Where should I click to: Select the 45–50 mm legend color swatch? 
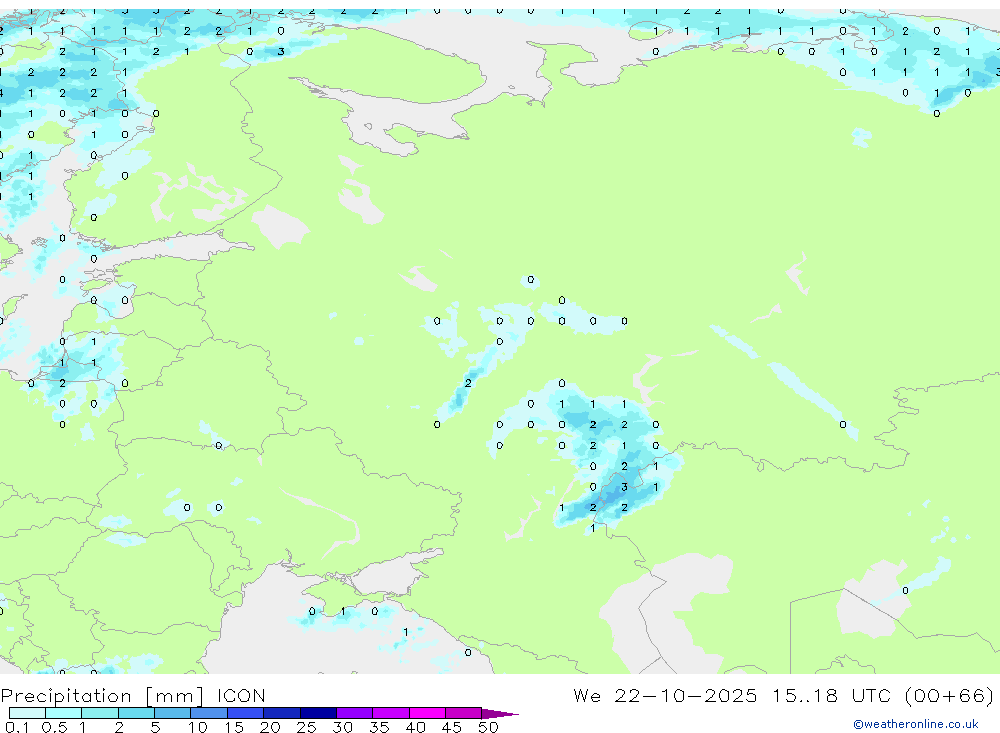point(464,713)
